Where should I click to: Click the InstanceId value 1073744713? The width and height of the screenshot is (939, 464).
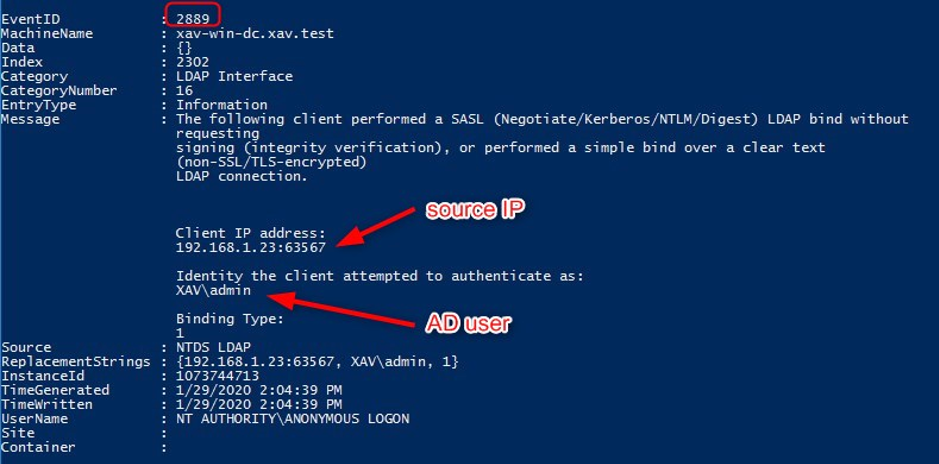(x=217, y=376)
